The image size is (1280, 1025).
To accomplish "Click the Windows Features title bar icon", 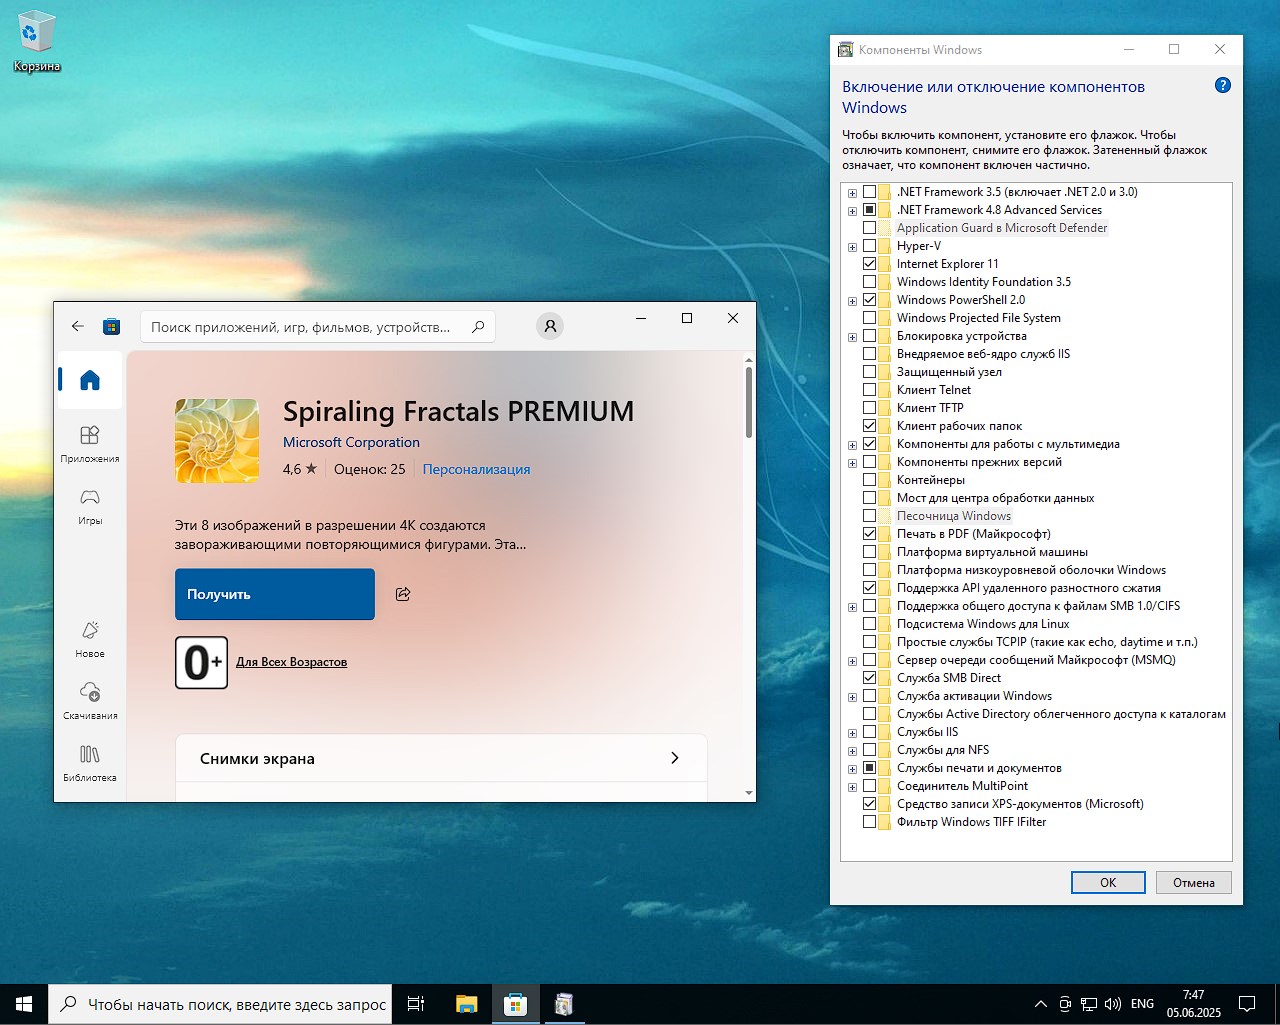I will pyautogui.click(x=846, y=49).
